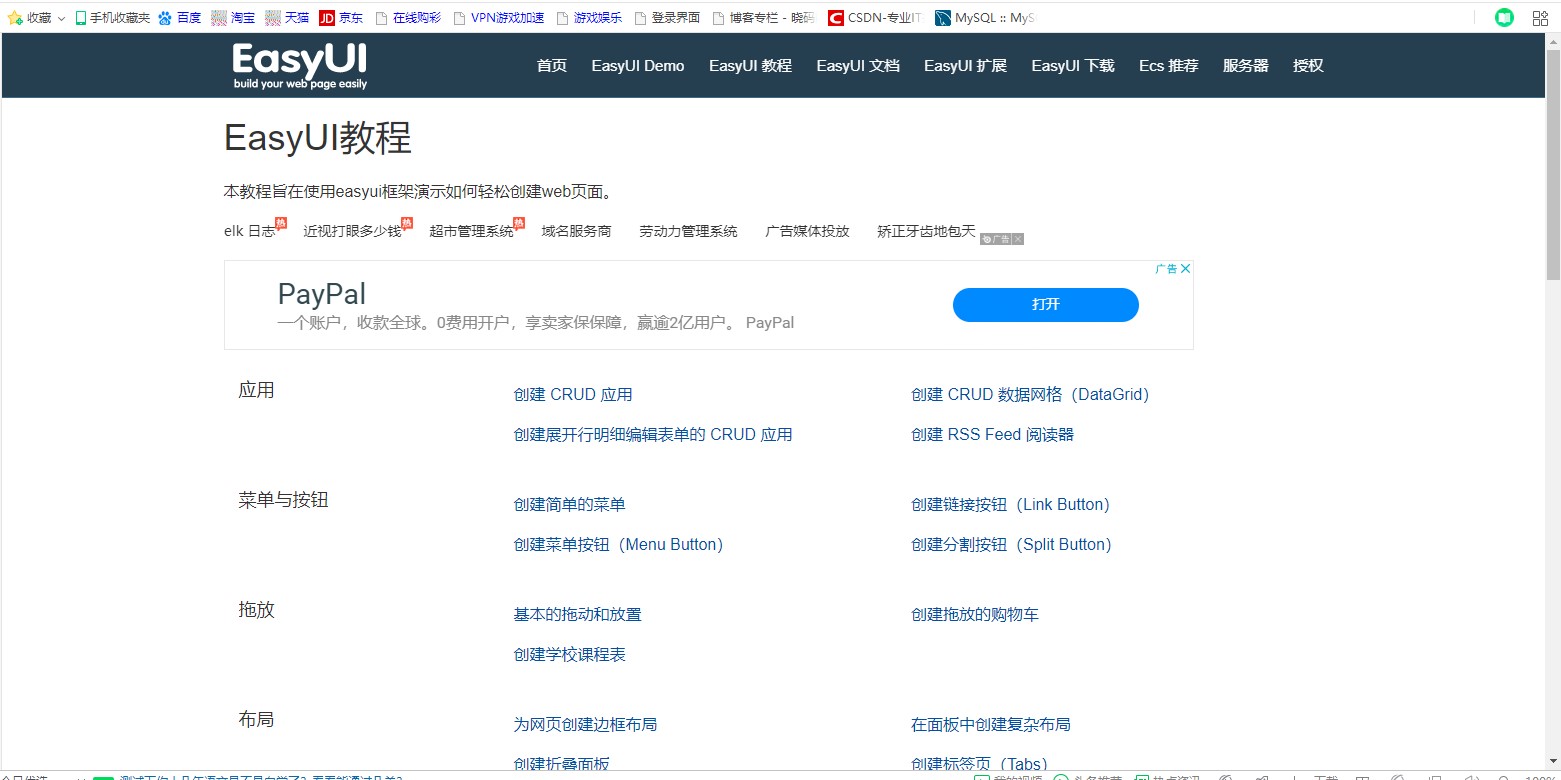Open 创建 CRUD 数据网格（DataGrid）tutorial
The image size is (1561, 780).
(1030, 395)
